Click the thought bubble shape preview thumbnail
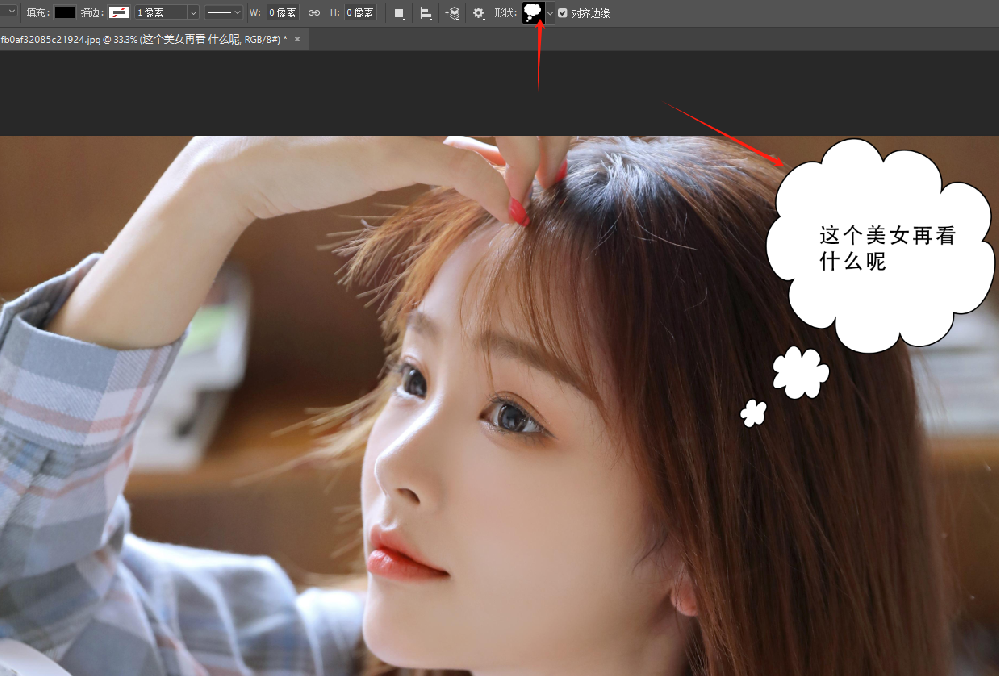The image size is (999, 676). pos(533,13)
